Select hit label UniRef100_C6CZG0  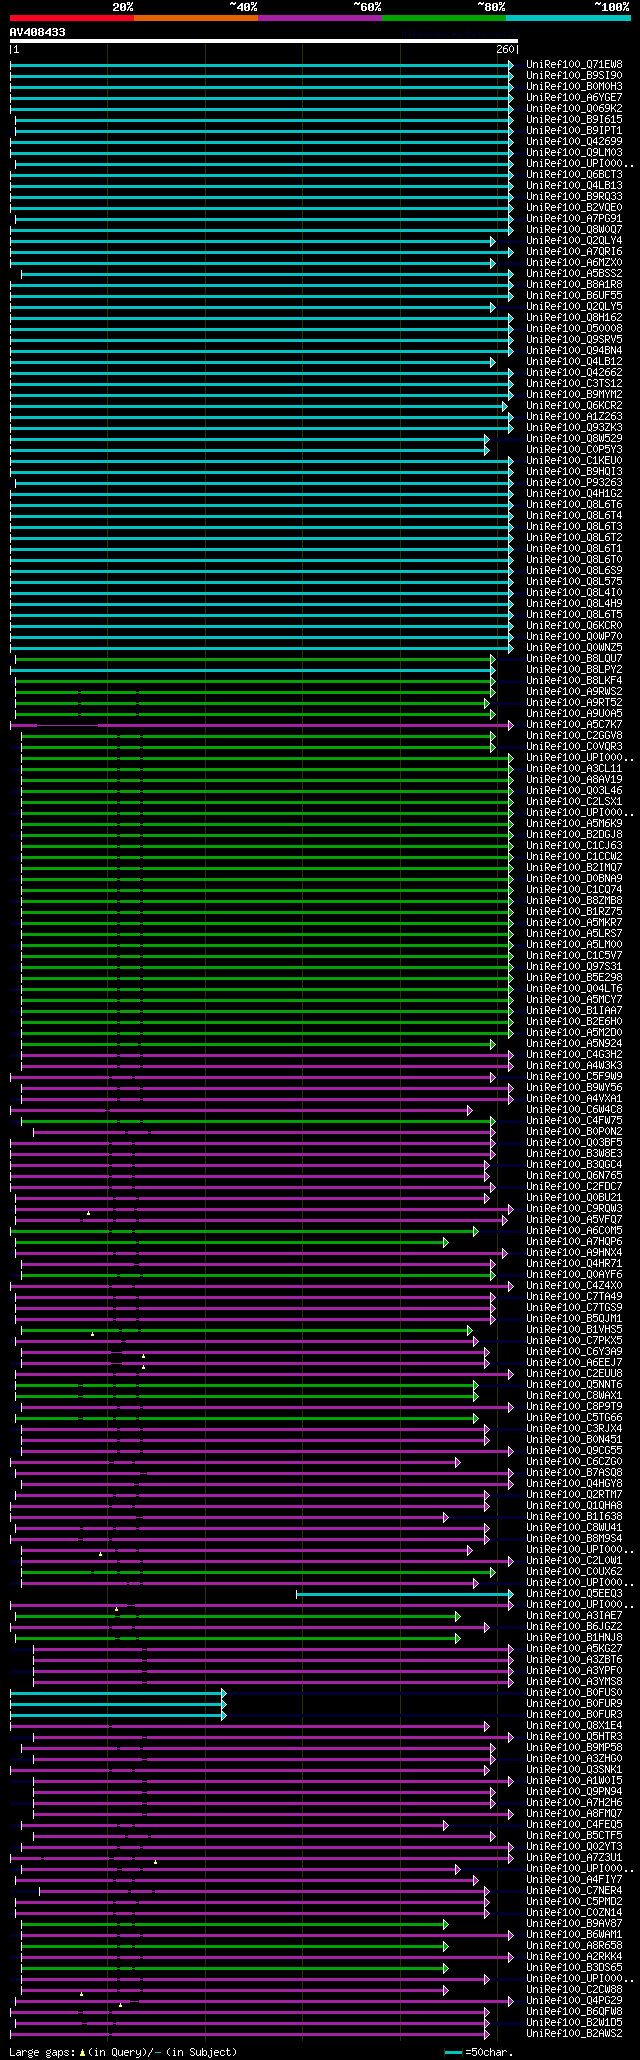[x=574, y=1461]
